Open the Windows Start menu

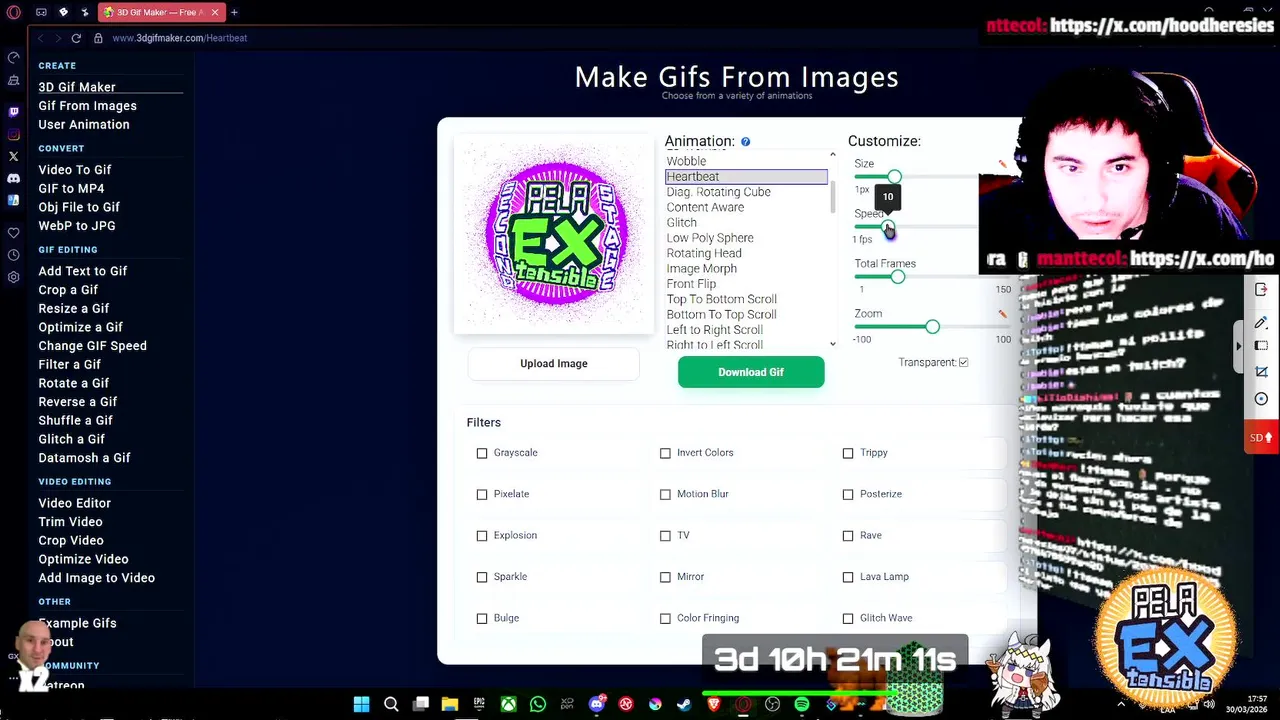(x=361, y=704)
